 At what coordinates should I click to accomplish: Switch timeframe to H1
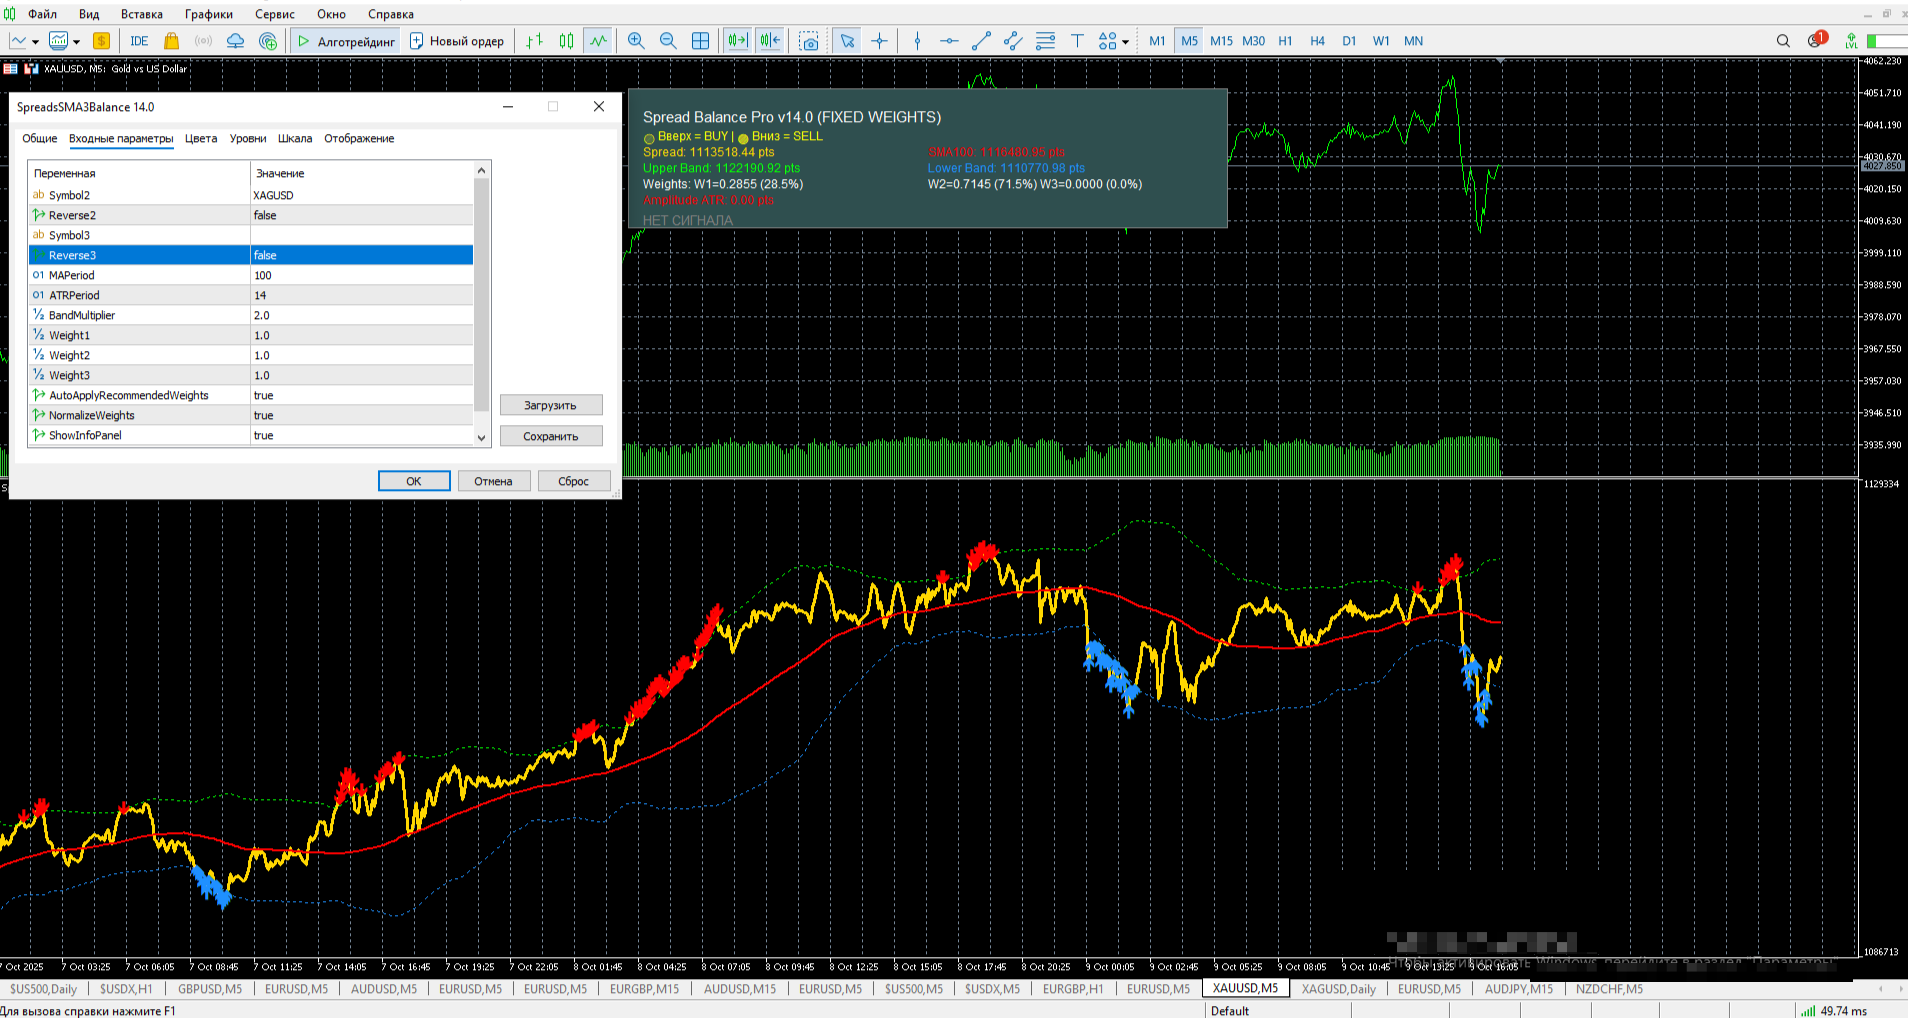pos(1285,41)
